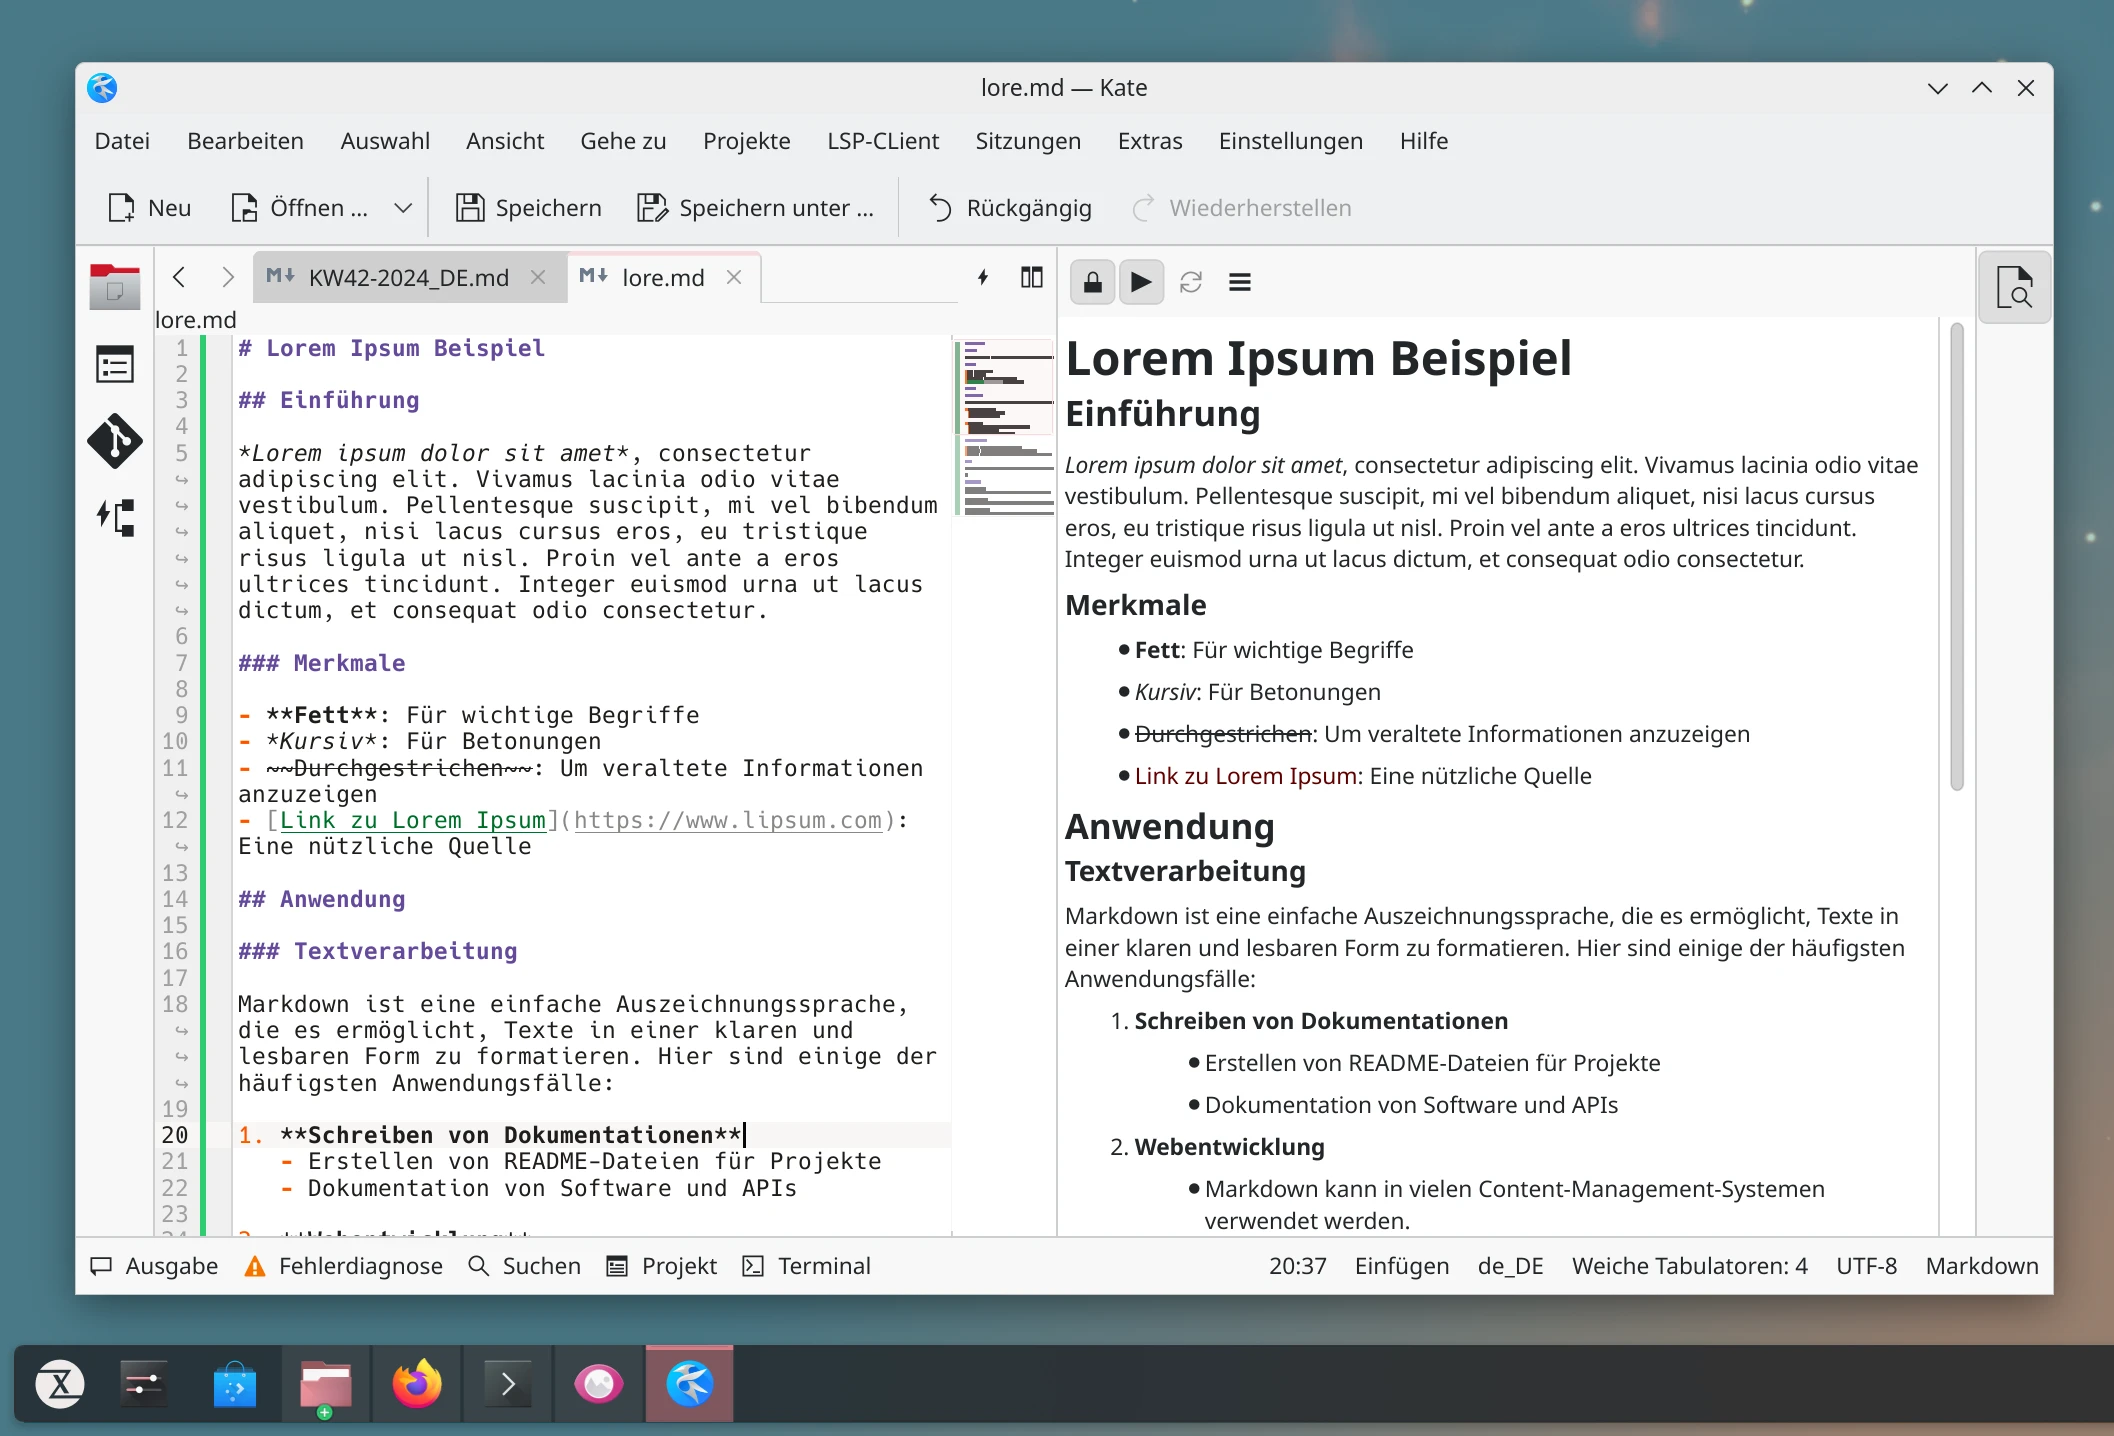
Task: Click the Neu new document button
Action: click(x=149, y=208)
